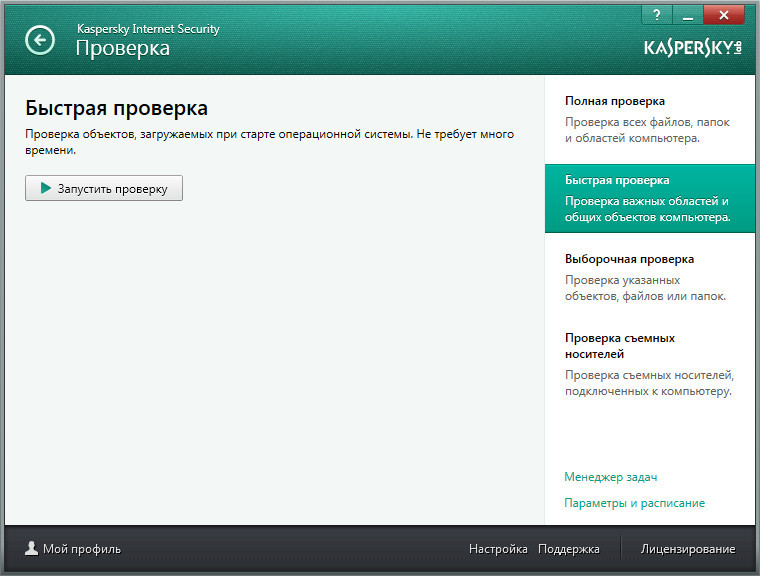Switch to Выборочная проверка
This screenshot has width=760, height=576.
point(650,277)
